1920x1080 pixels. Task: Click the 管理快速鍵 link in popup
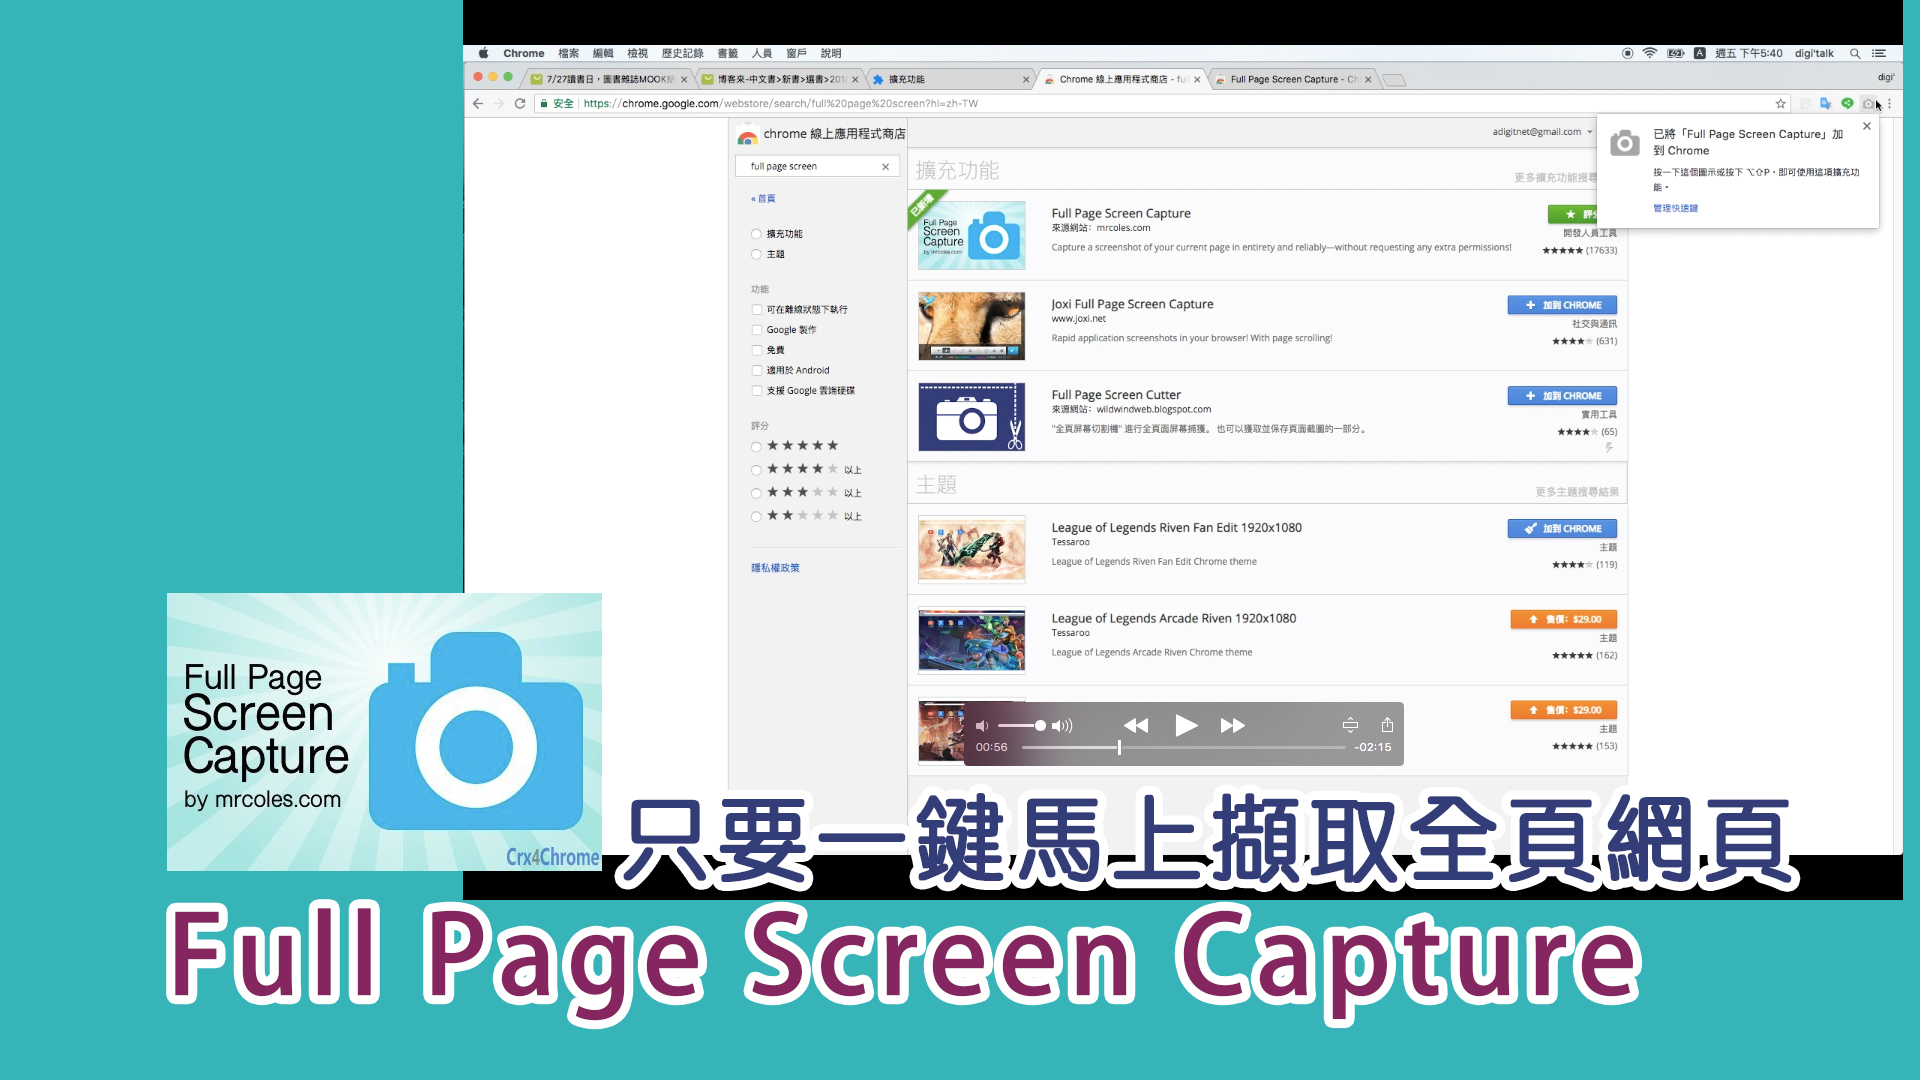[x=1675, y=209]
